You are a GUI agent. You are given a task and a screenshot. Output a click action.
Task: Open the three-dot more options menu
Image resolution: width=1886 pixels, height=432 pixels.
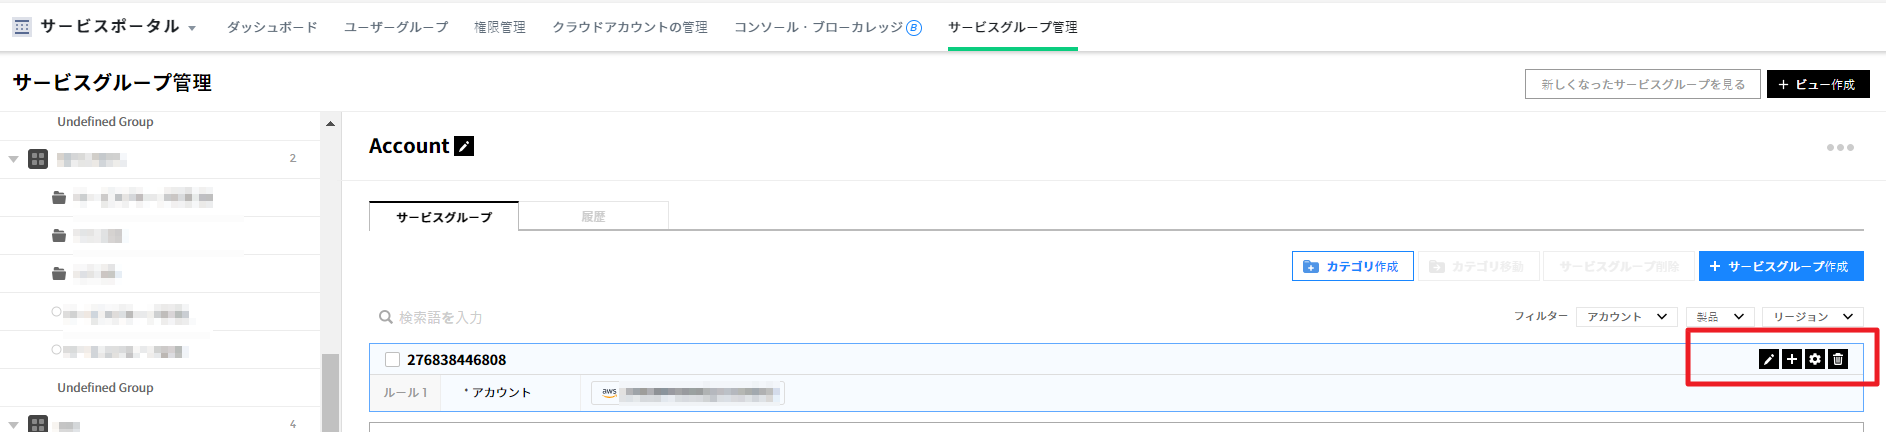point(1840,147)
